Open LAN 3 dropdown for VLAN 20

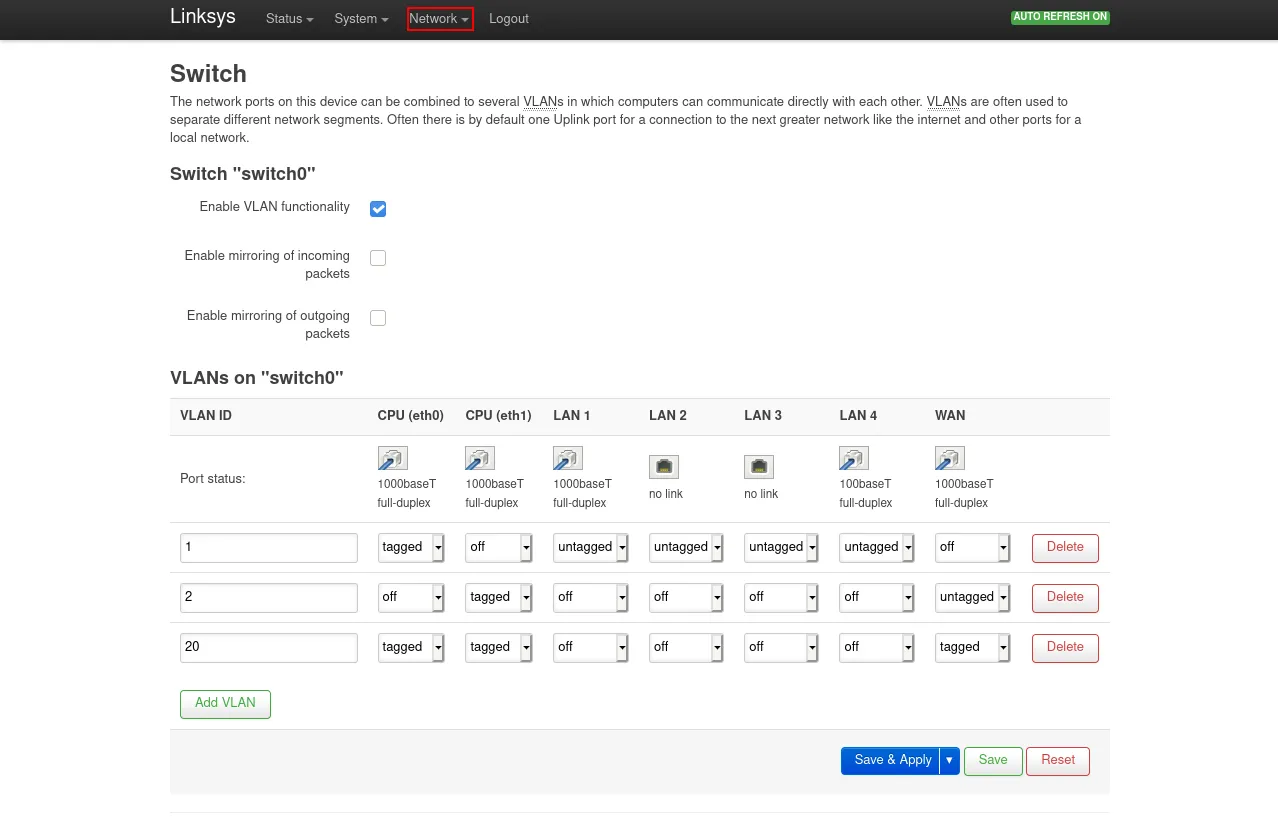click(782, 648)
